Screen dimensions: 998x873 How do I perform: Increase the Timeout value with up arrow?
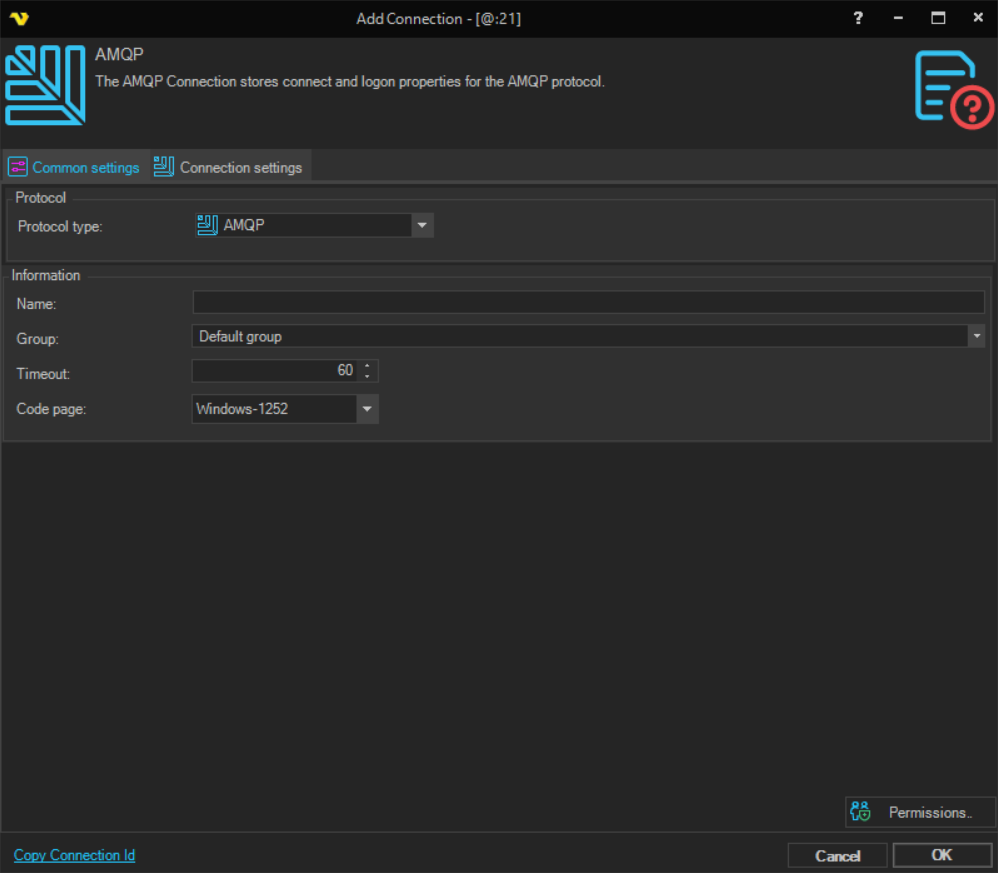point(368,366)
